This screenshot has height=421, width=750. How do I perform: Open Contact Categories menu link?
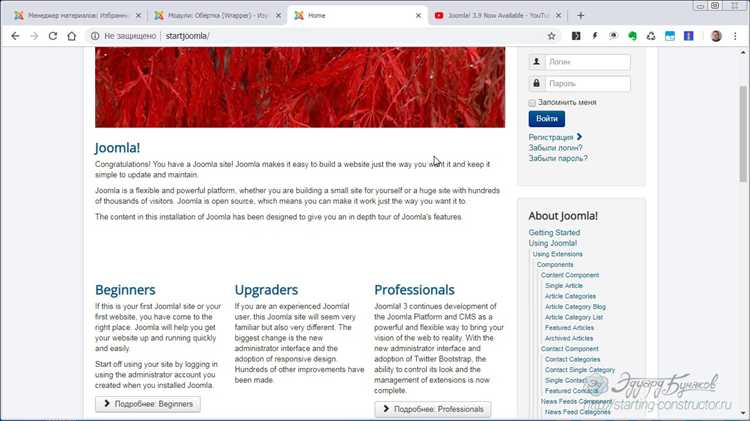[x=572, y=359]
